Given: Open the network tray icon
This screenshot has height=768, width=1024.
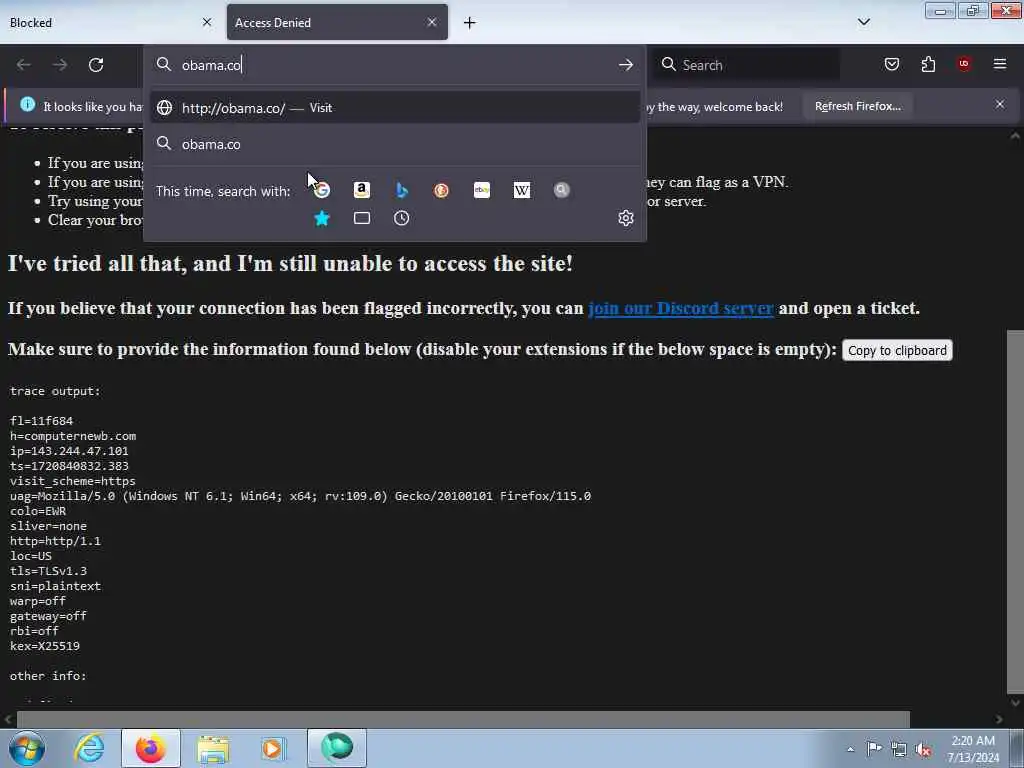Looking at the screenshot, I should (899, 749).
